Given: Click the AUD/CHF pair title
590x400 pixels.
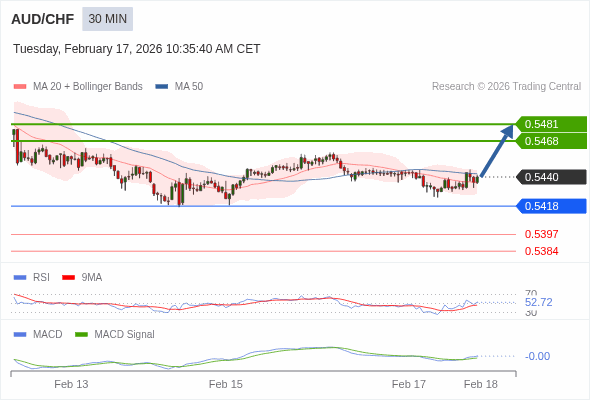Looking at the screenshot, I should pos(43,19).
